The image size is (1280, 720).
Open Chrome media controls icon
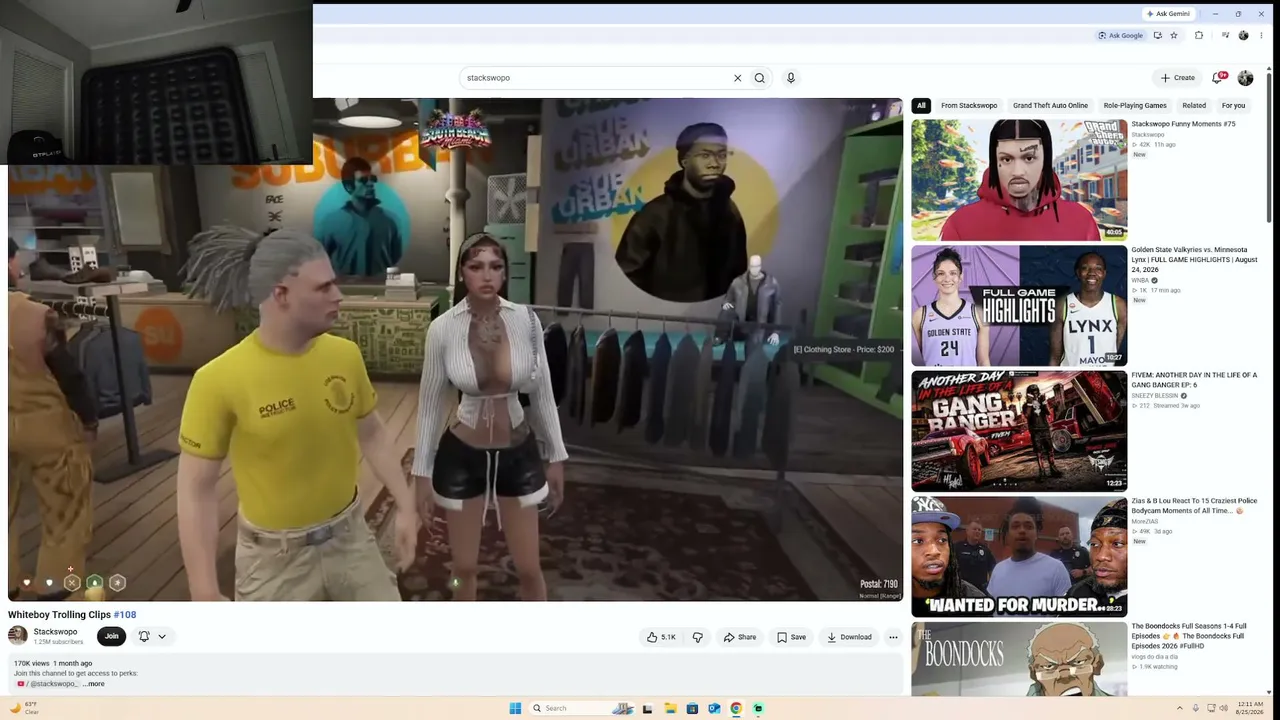(x=1225, y=35)
